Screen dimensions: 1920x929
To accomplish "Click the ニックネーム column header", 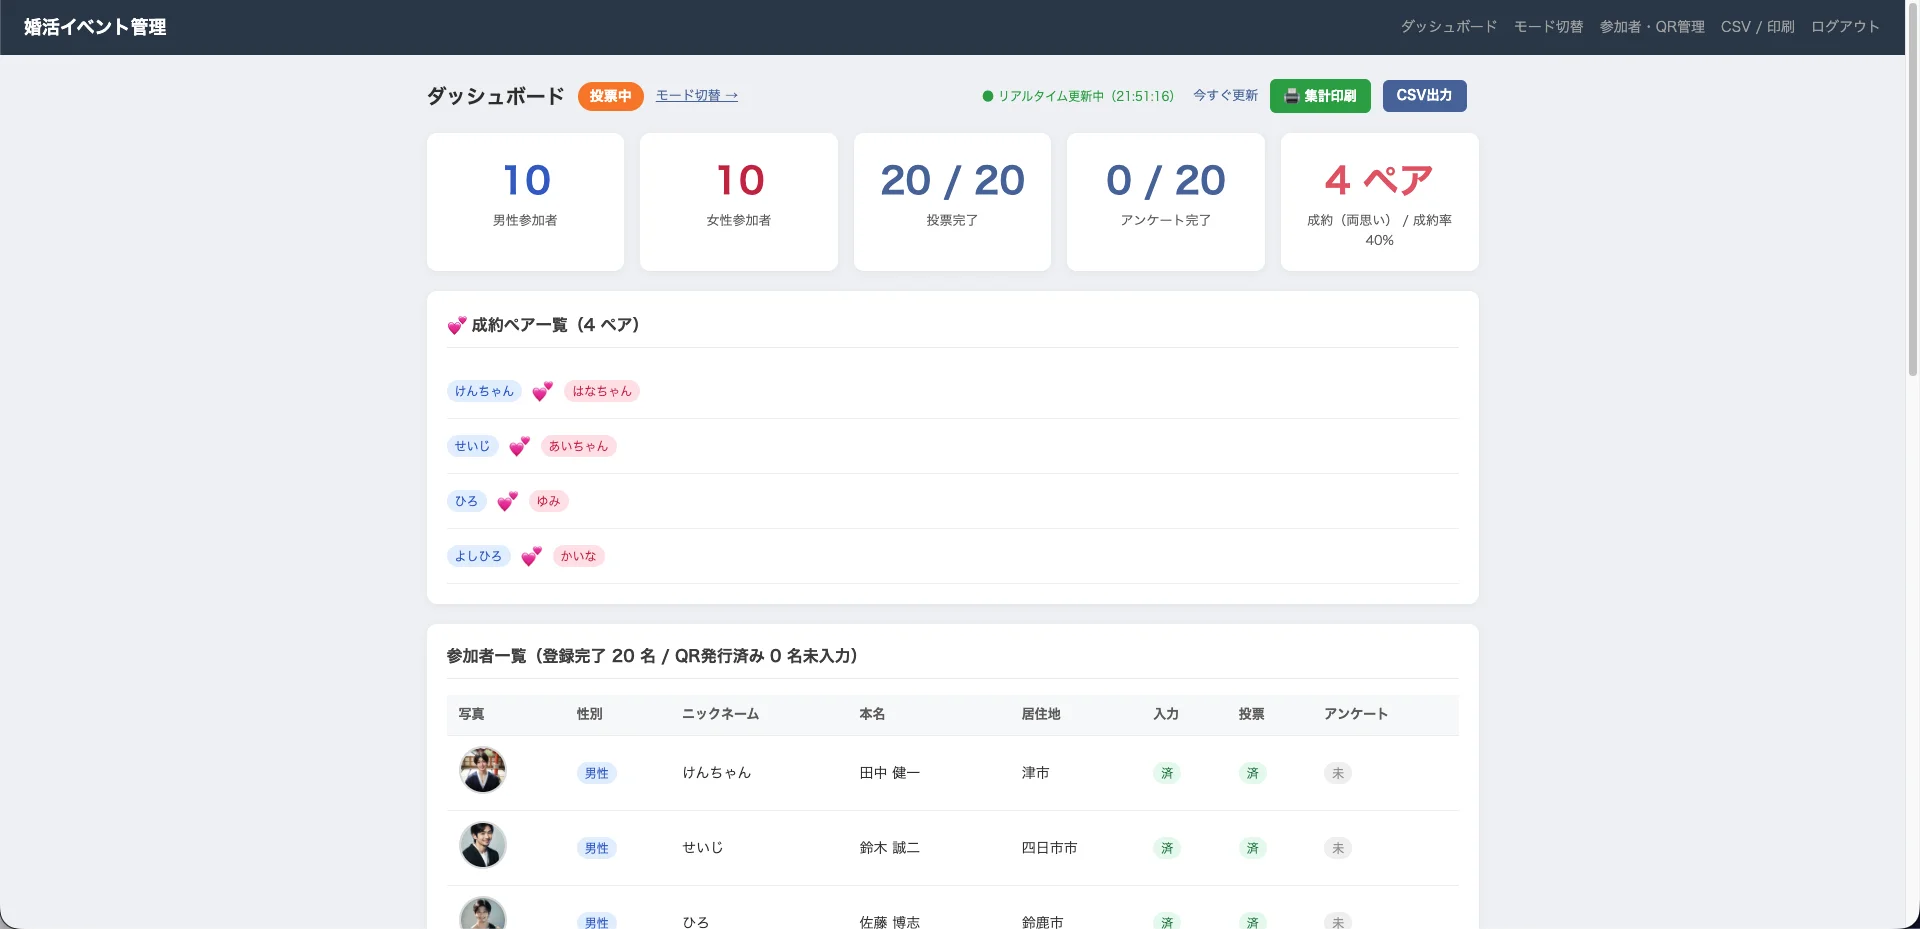I will tap(720, 714).
